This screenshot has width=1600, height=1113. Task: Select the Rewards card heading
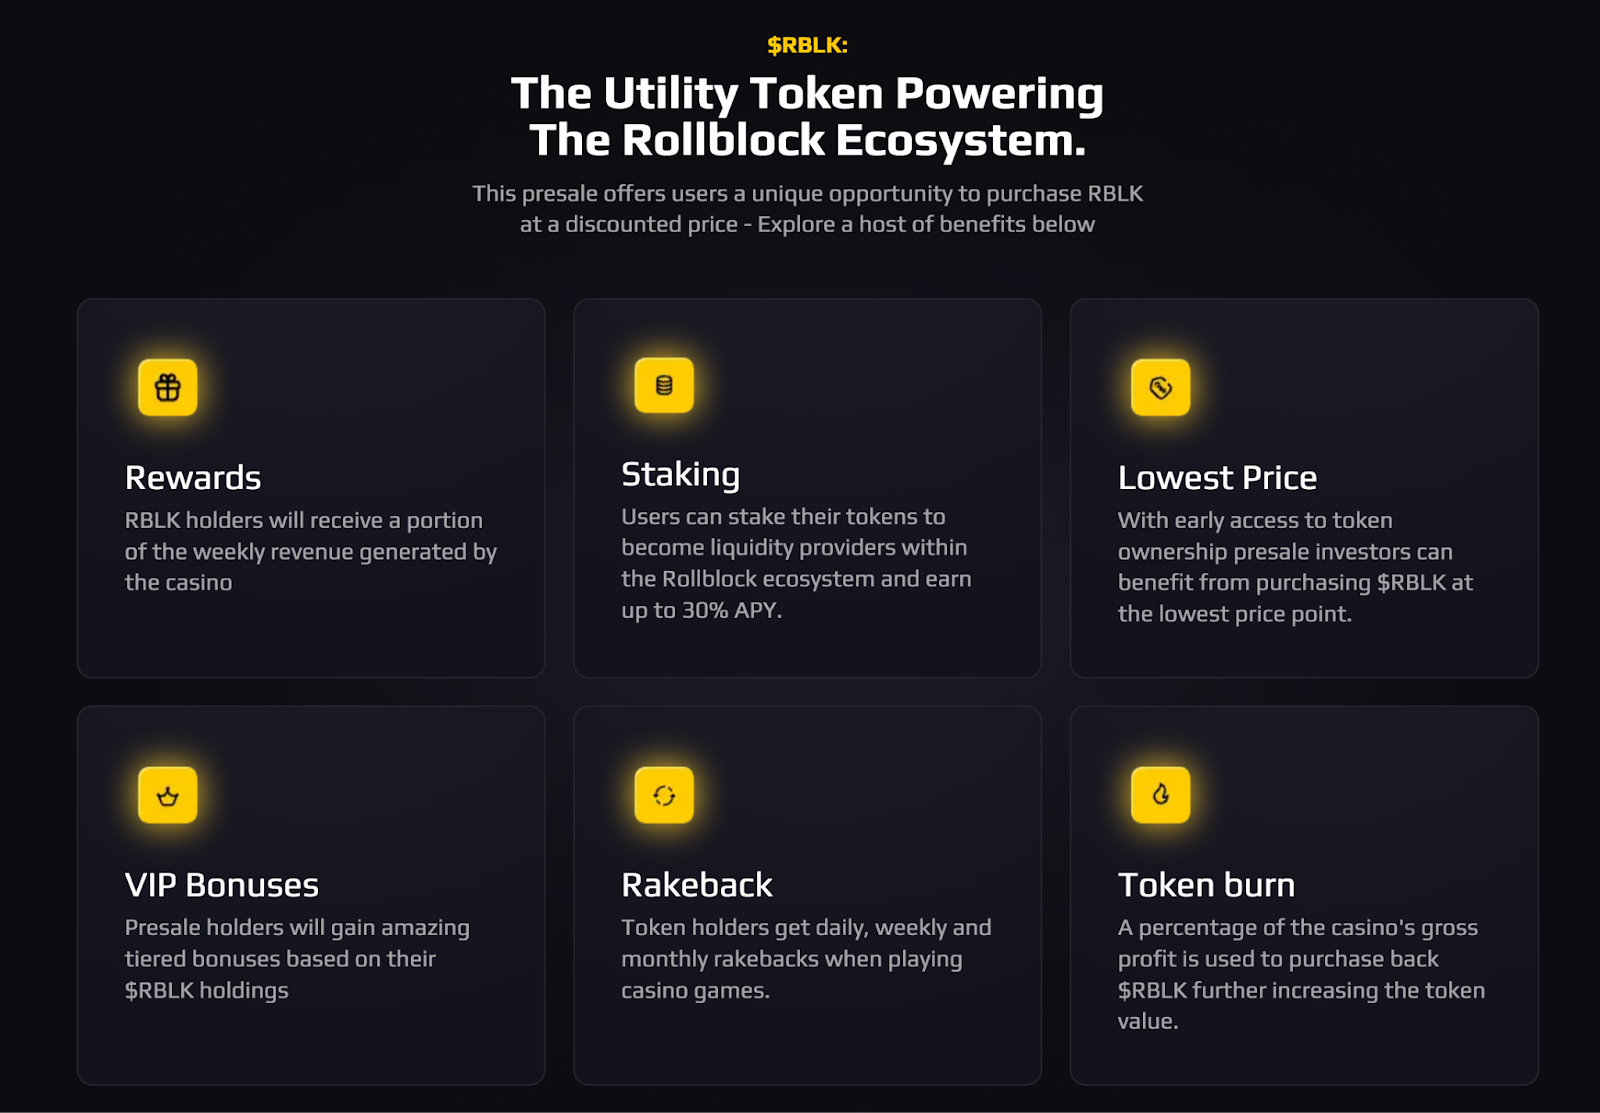(x=193, y=478)
